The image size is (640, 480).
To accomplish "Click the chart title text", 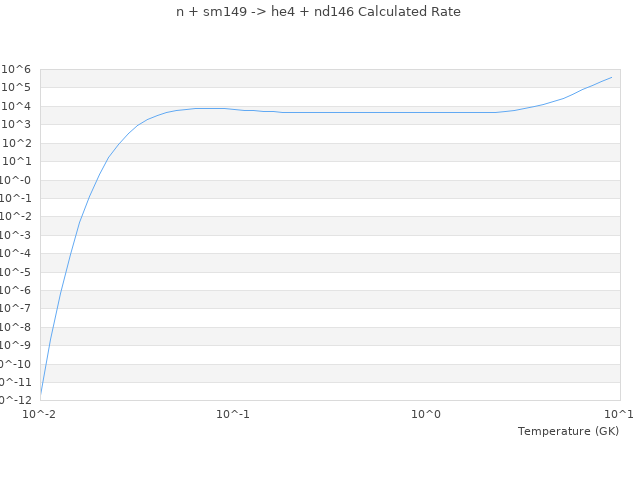I will pos(318,12).
